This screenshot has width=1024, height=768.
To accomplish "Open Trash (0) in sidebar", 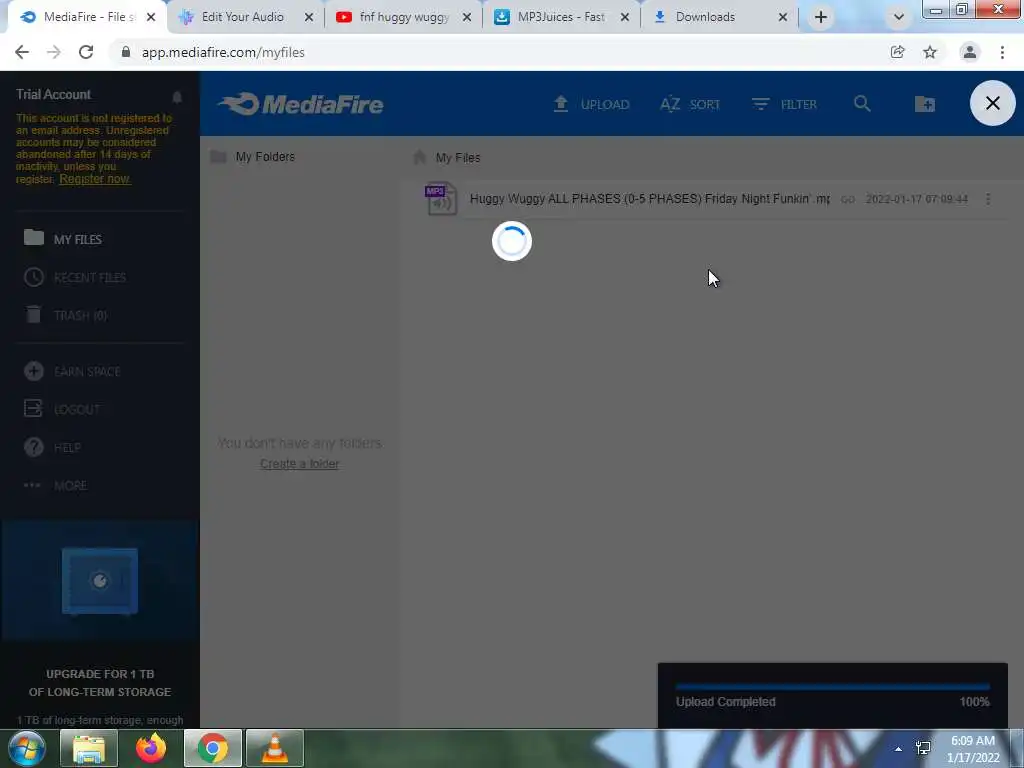I will click(x=65, y=315).
